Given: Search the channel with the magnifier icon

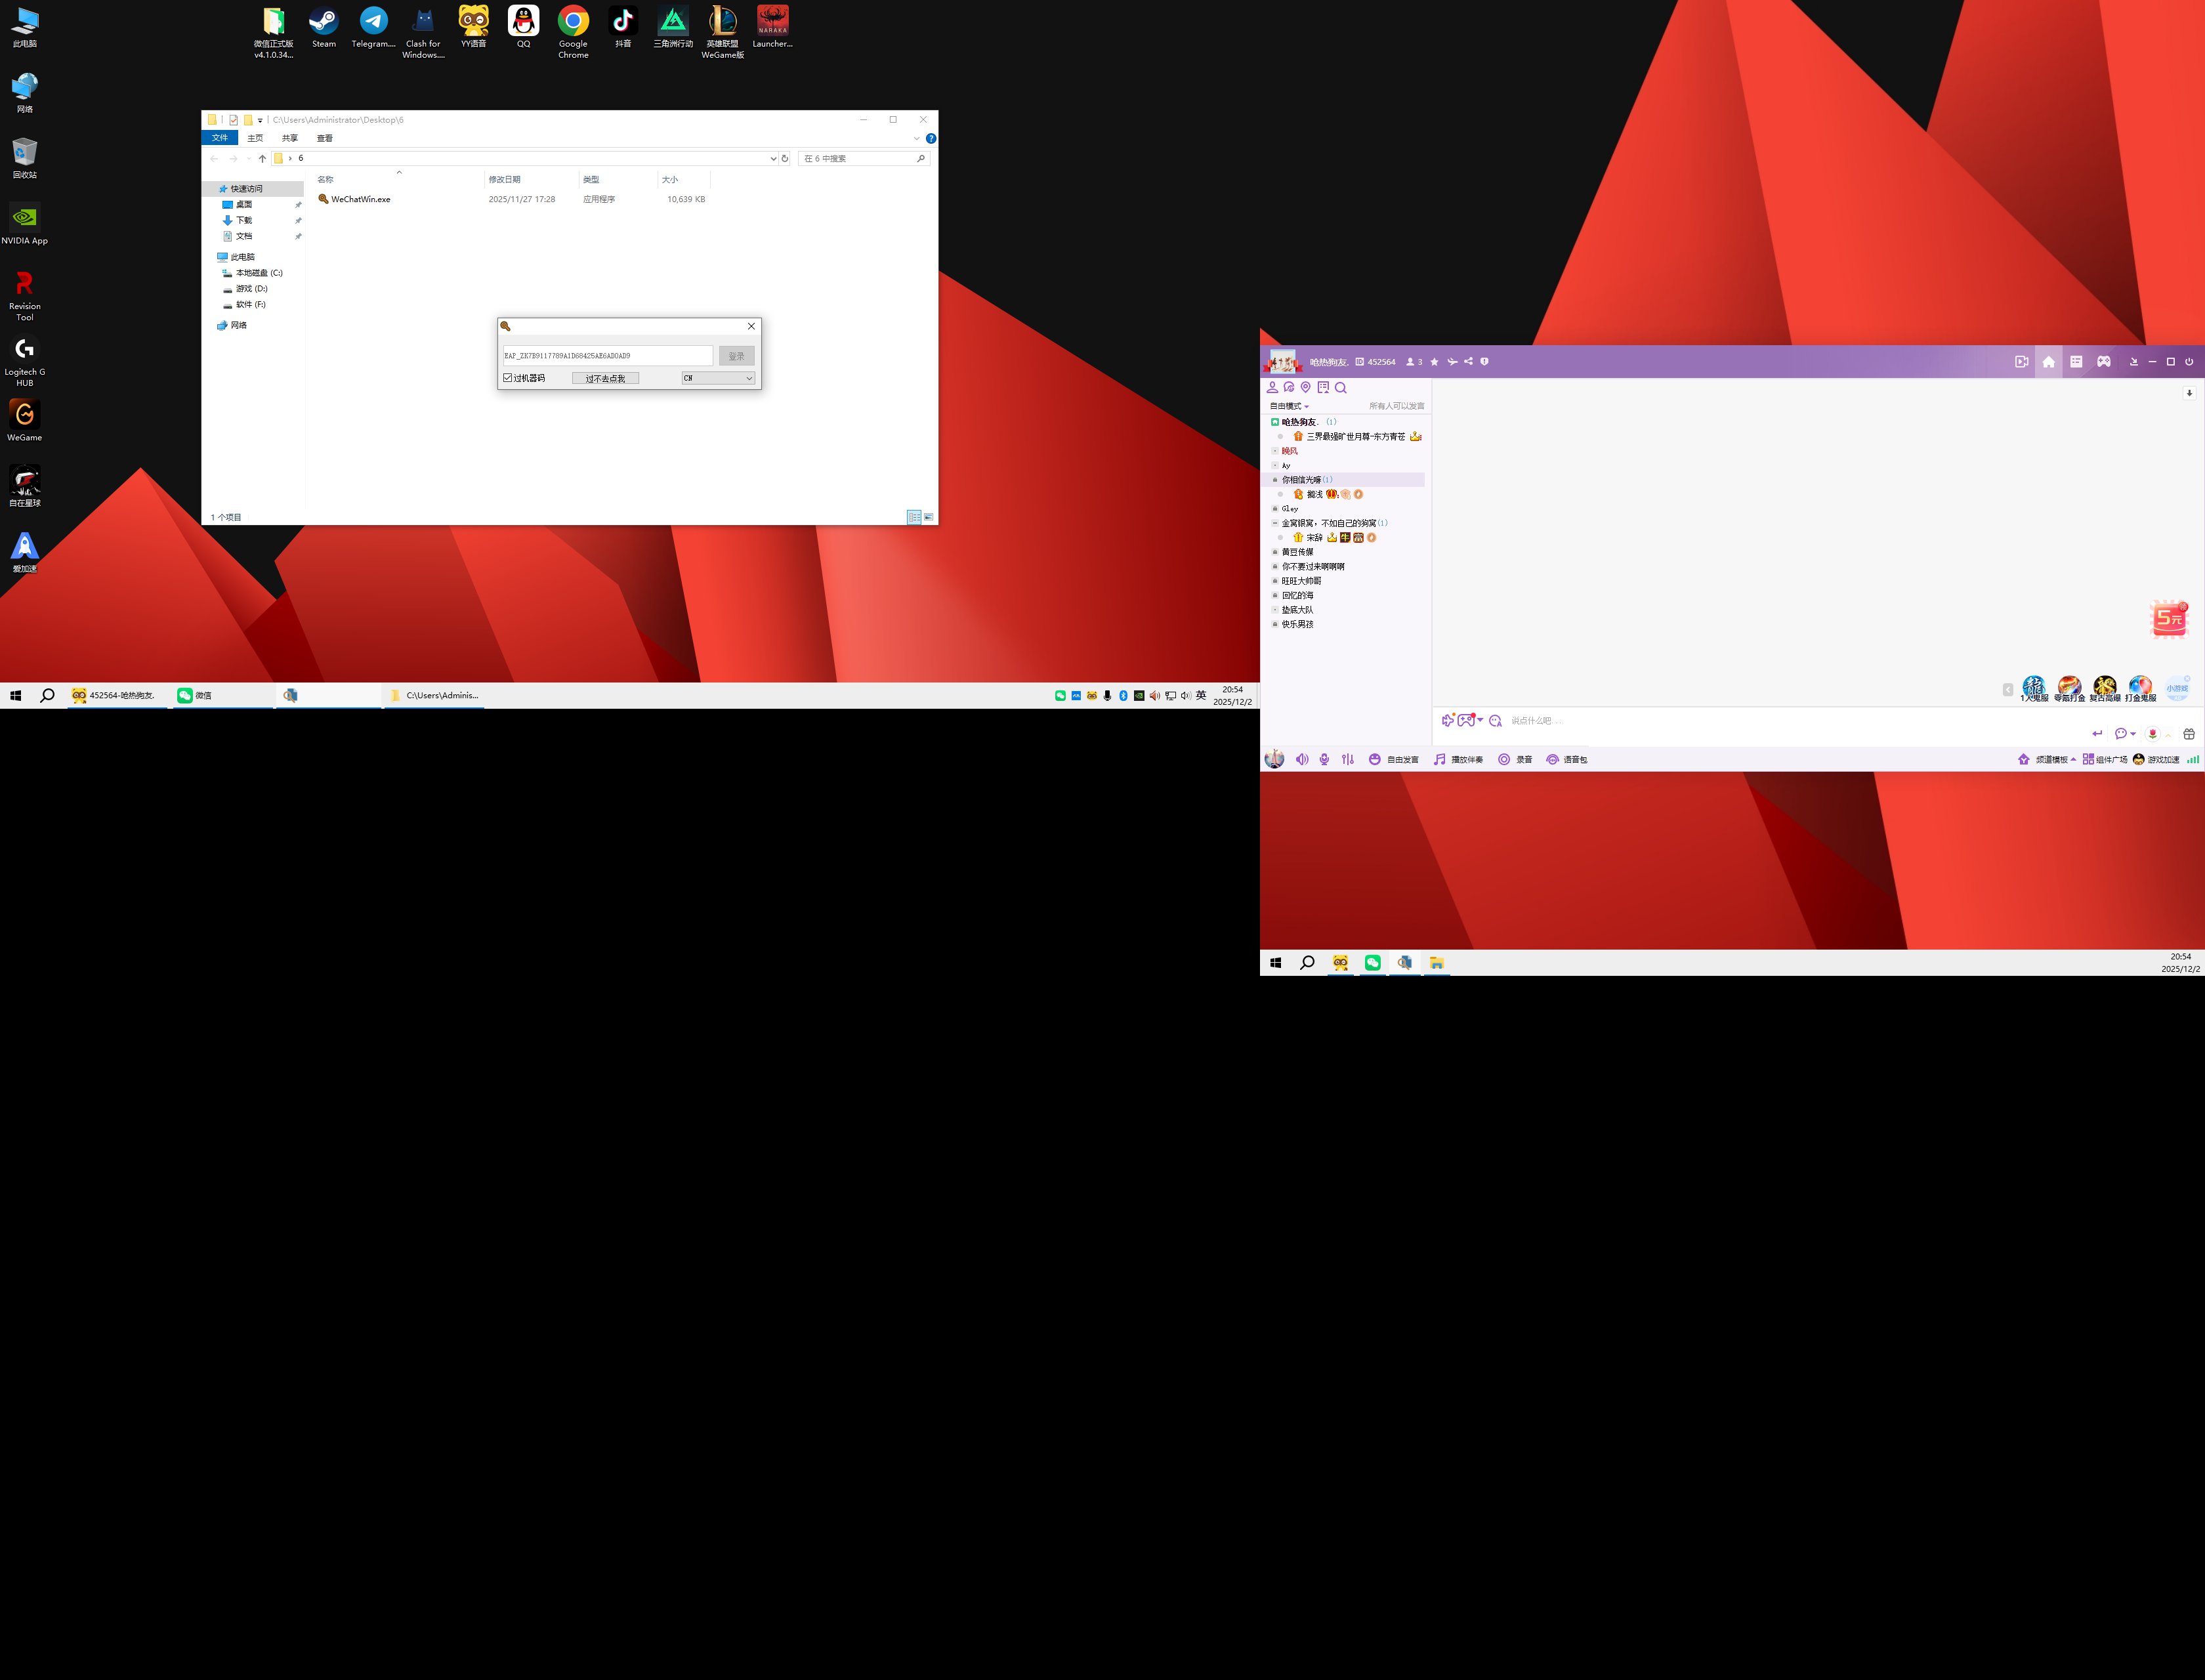Looking at the screenshot, I should coord(1341,387).
